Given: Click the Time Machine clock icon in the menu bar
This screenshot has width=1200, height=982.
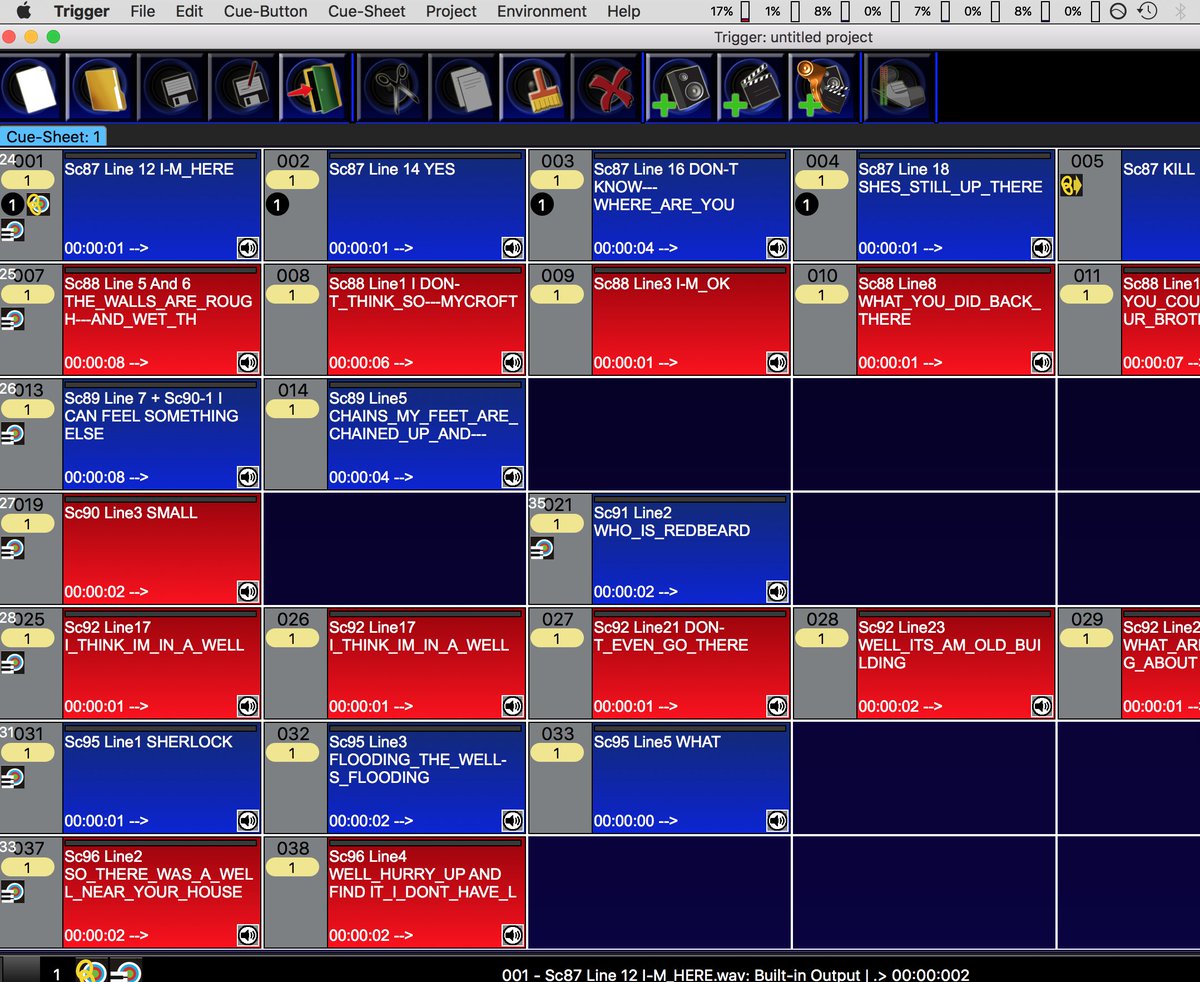Looking at the screenshot, I should pos(1147,11).
